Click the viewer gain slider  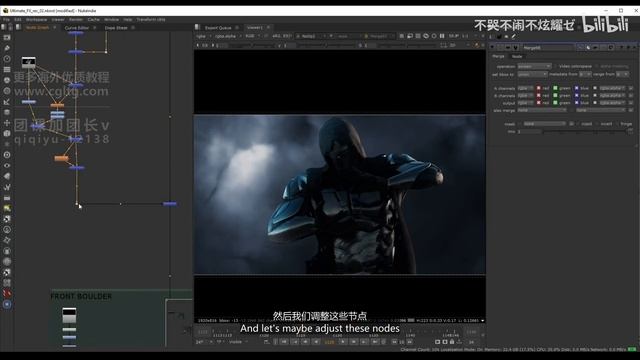[253, 45]
